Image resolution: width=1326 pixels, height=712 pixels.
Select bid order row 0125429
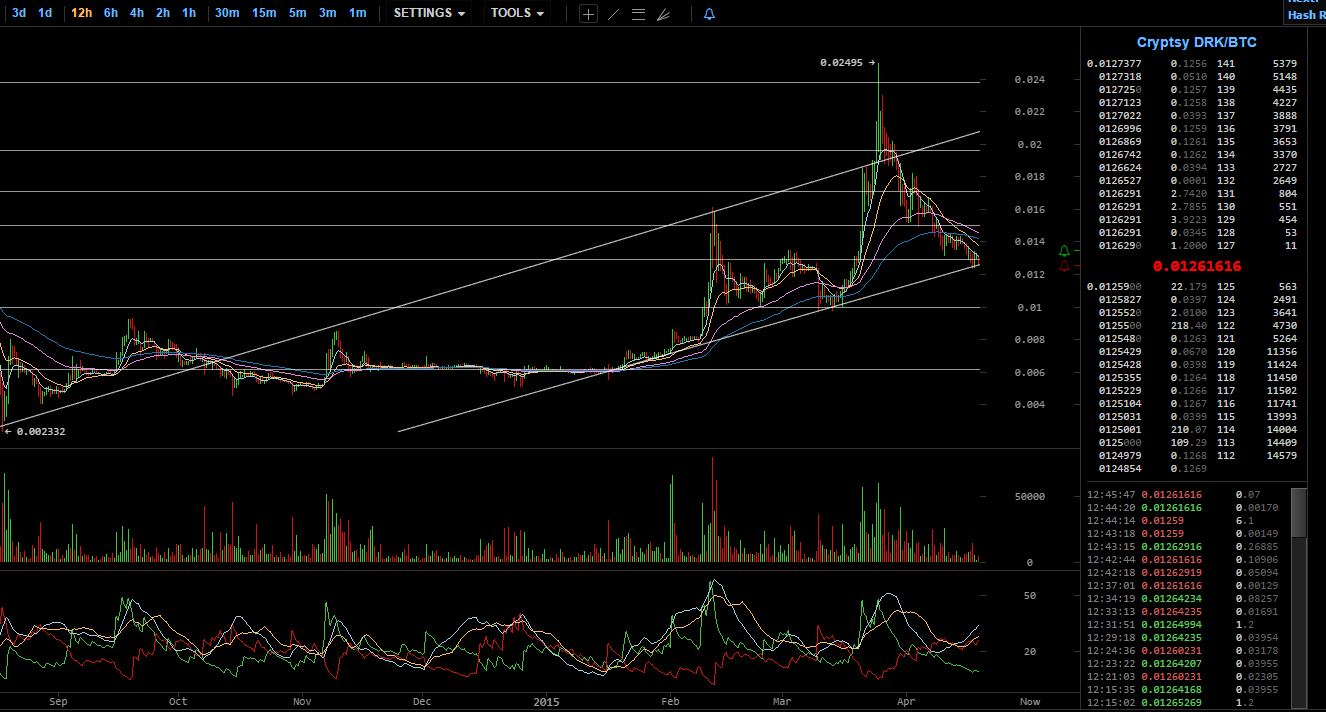click(1192, 352)
